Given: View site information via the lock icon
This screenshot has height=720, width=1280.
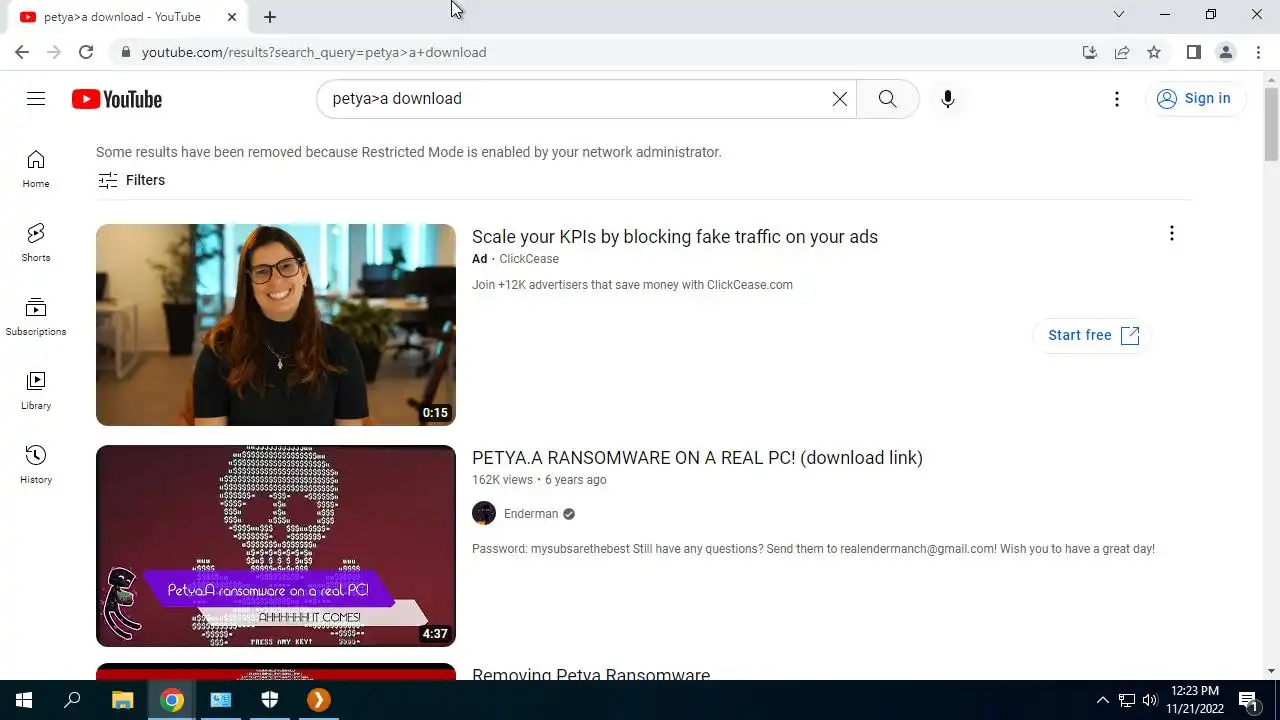Looking at the screenshot, I should [x=125, y=52].
